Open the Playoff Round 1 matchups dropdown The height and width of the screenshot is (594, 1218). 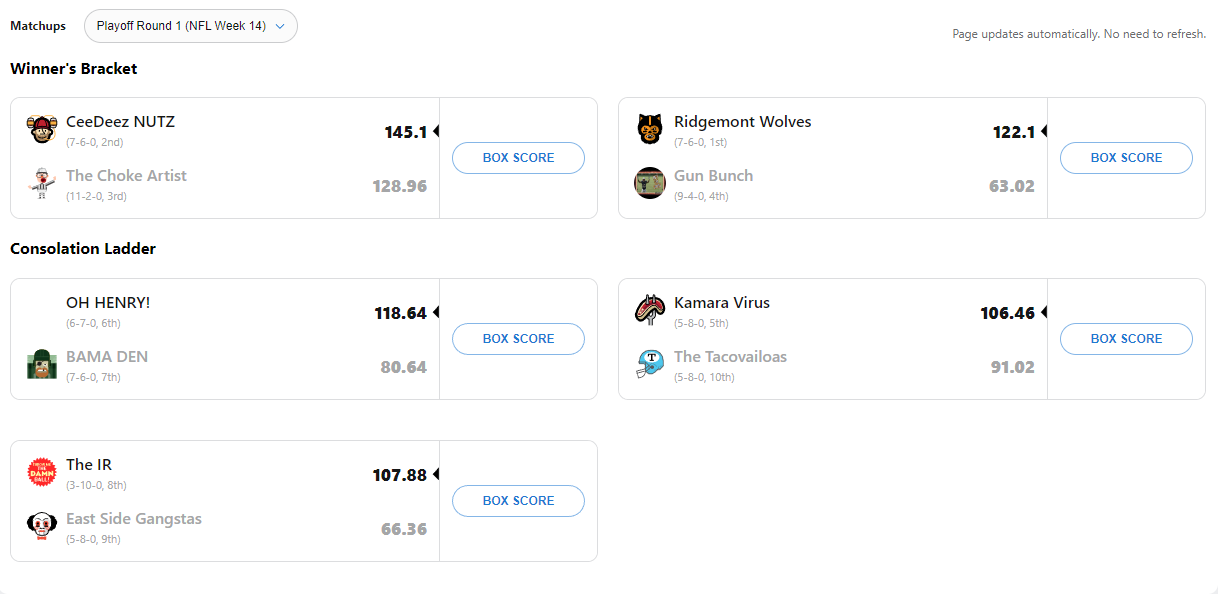tap(191, 27)
